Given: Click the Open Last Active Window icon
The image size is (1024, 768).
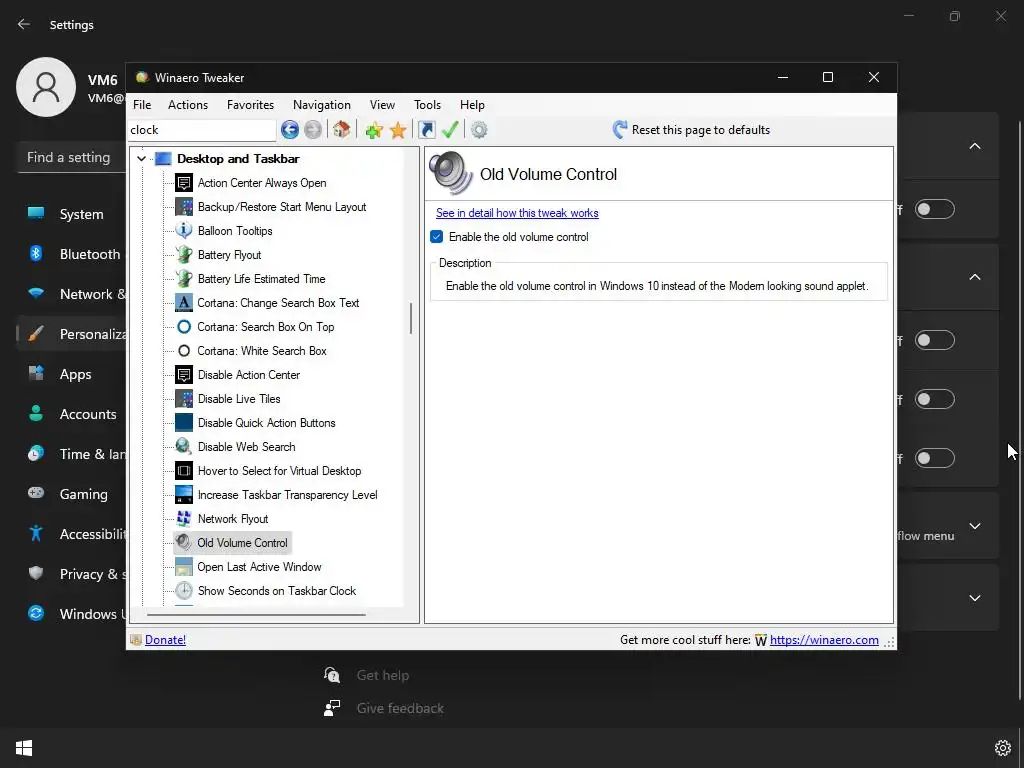Looking at the screenshot, I should coord(184,567).
